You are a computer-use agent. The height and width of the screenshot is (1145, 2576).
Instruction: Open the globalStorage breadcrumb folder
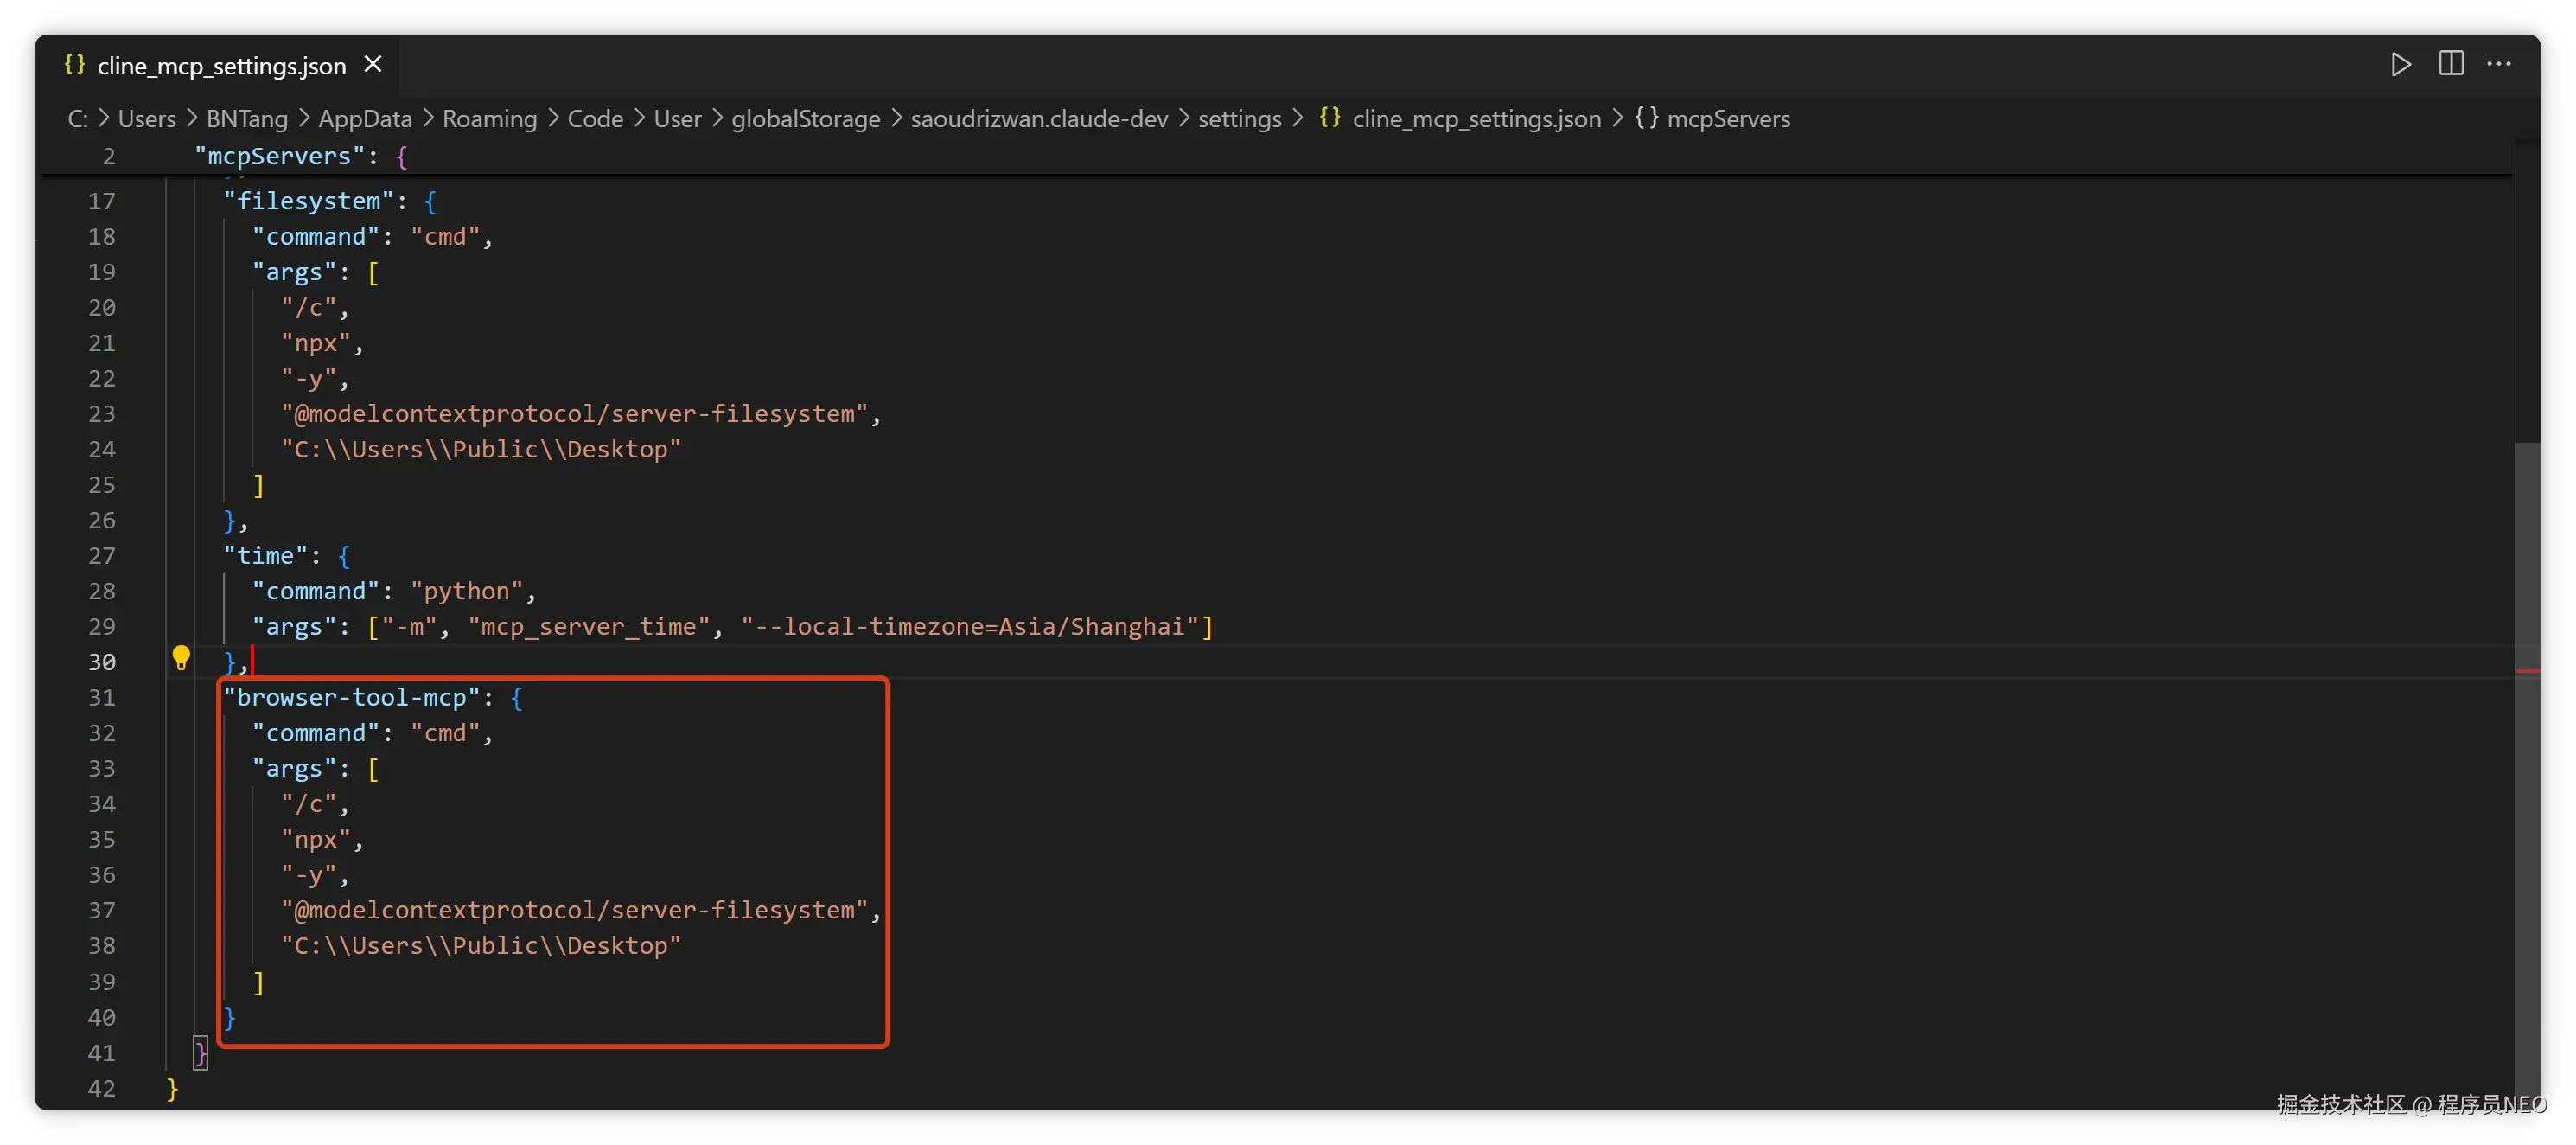pos(805,119)
